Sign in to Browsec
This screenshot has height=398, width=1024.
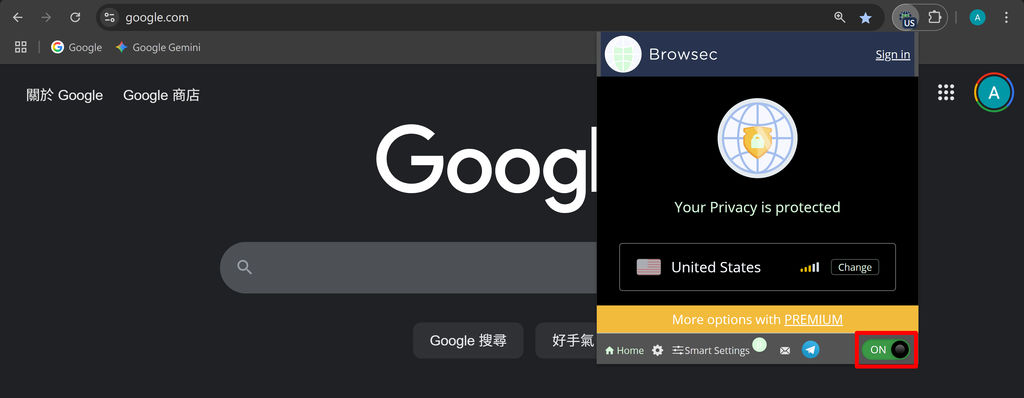point(893,54)
